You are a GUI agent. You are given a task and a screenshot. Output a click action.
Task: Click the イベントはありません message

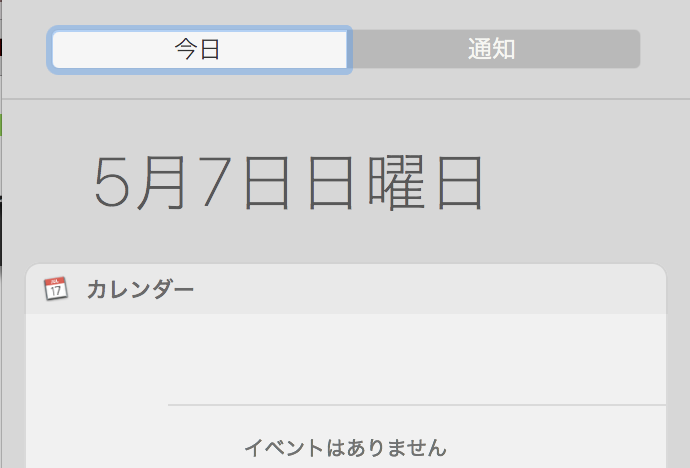[345, 448]
